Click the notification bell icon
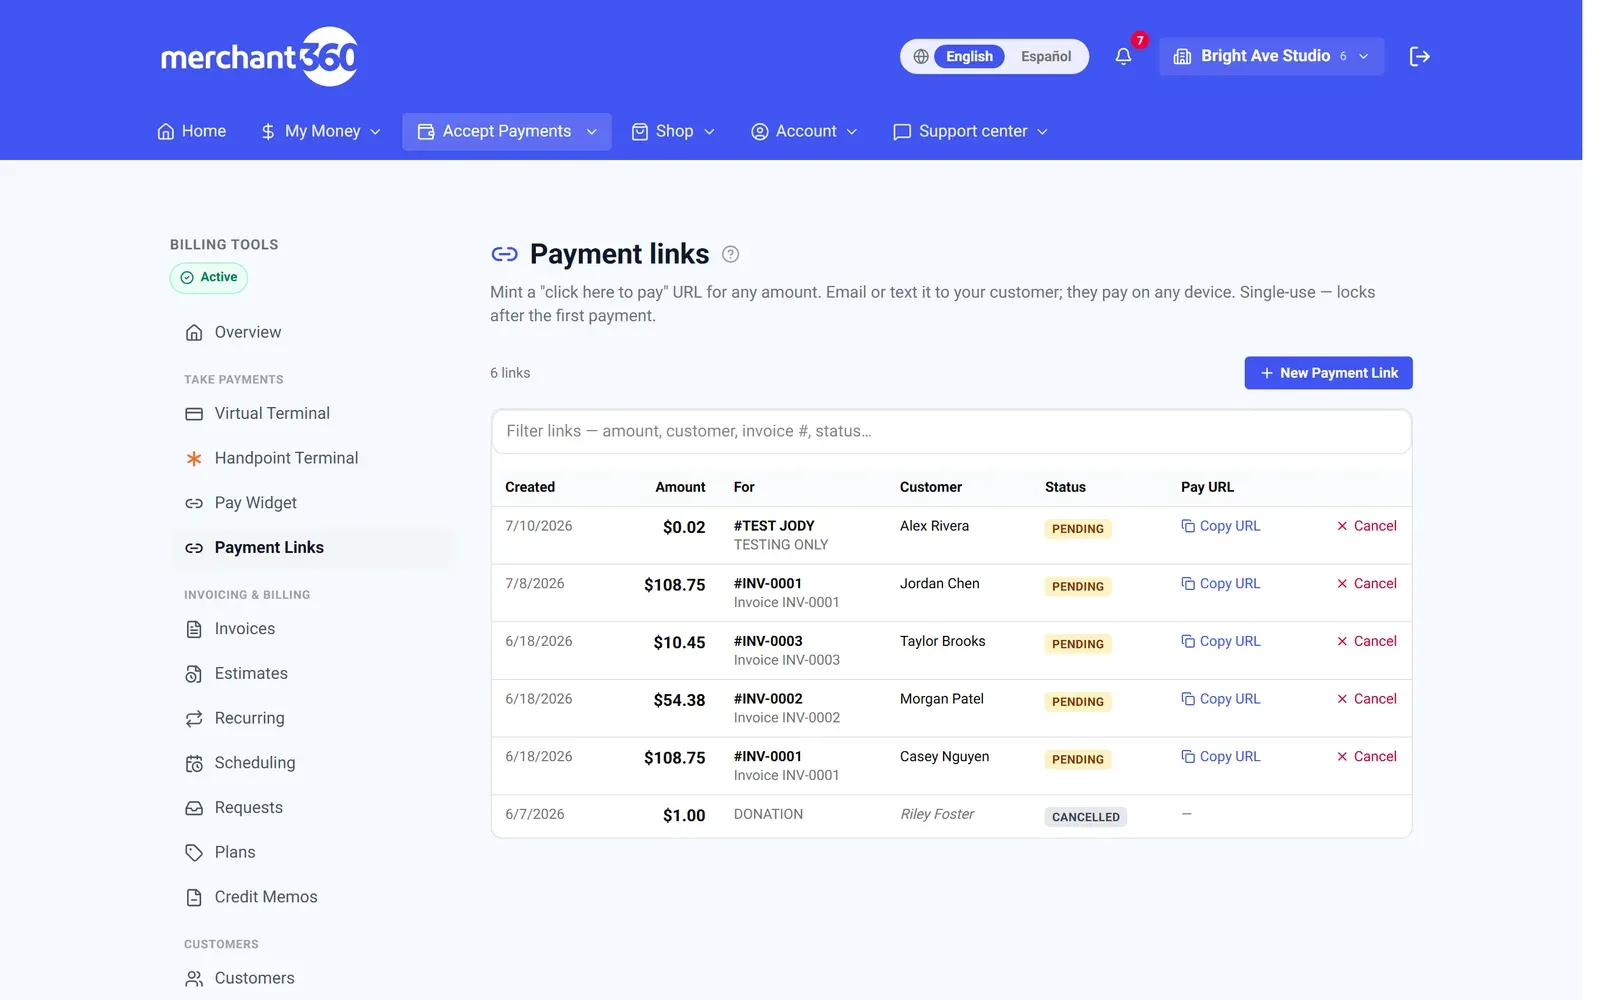Screen dimensions: 1600x1000 1123,56
